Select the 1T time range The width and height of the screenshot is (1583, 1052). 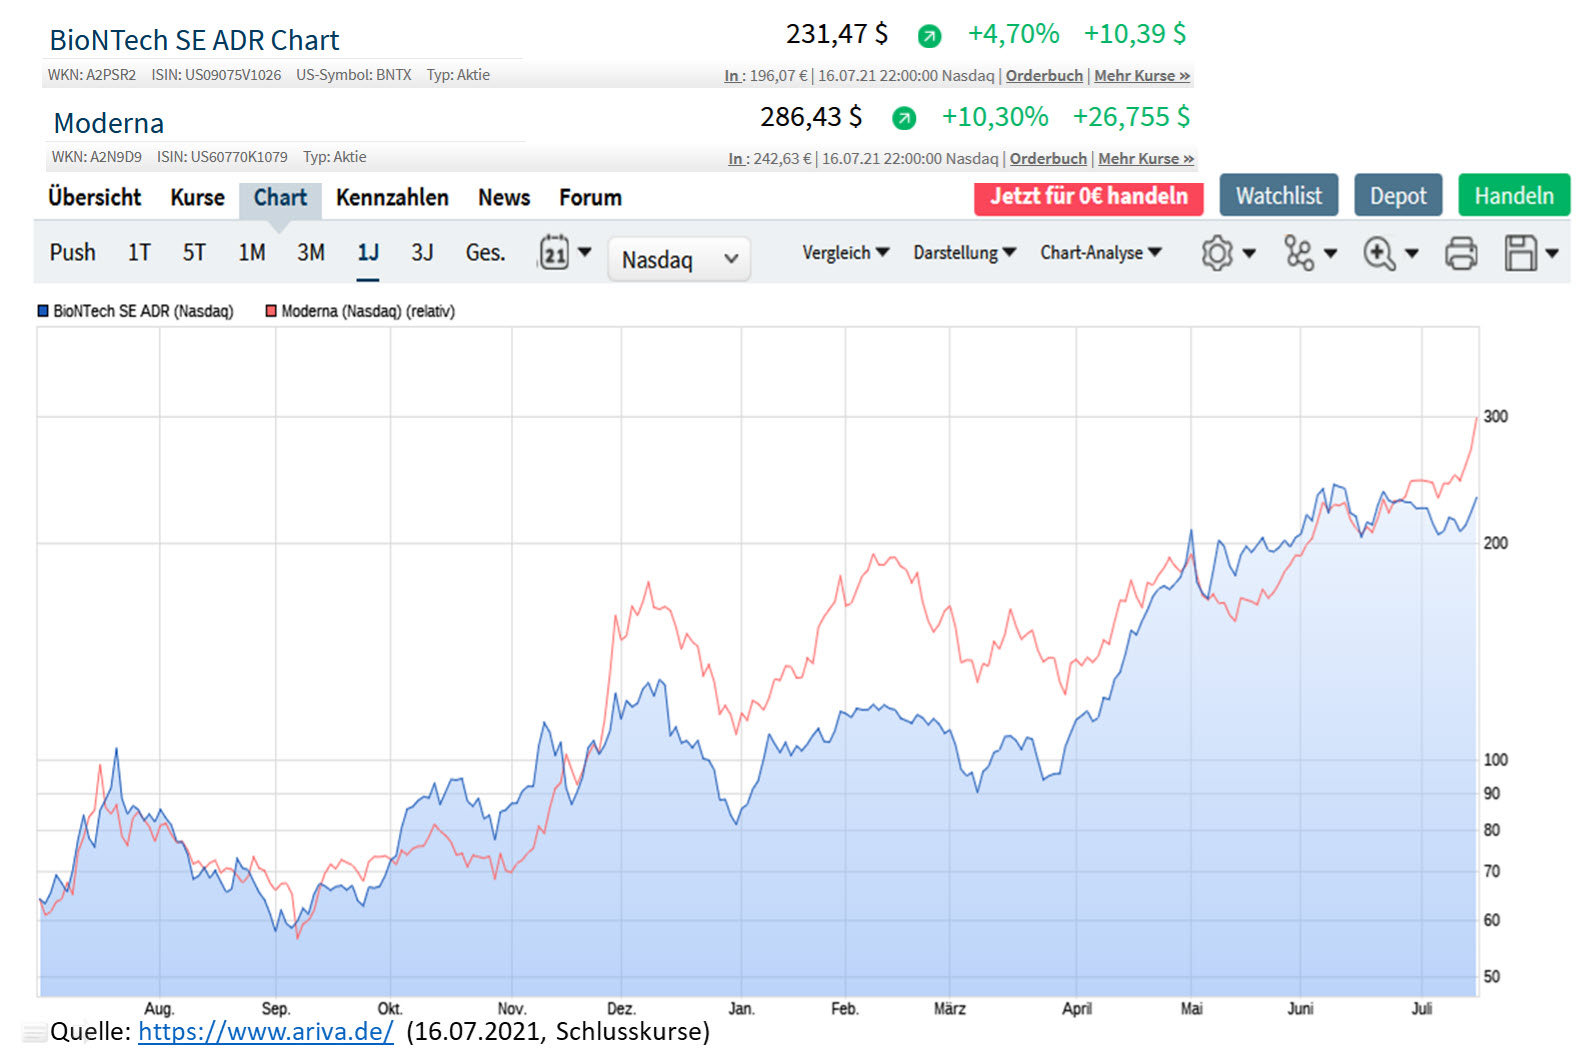139,252
